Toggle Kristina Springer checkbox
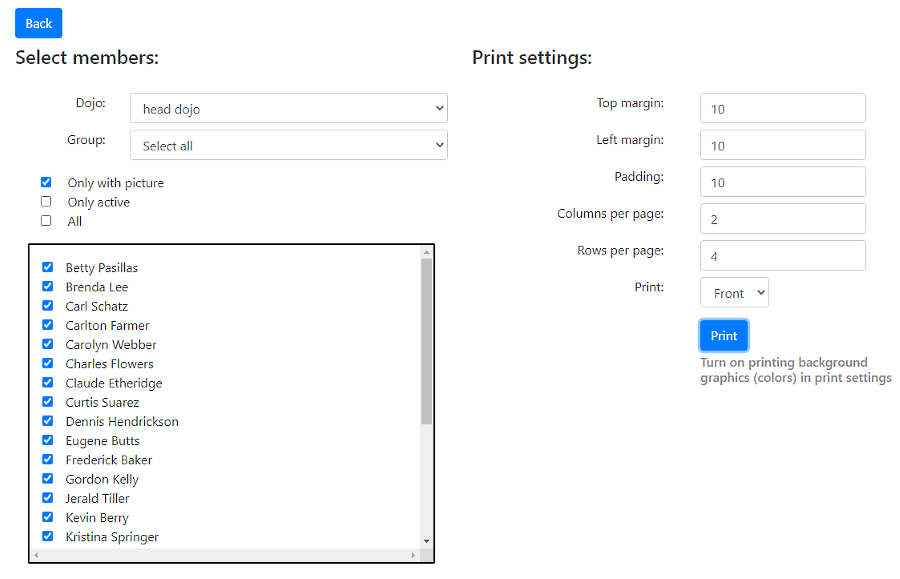900x579 pixels. [x=48, y=536]
